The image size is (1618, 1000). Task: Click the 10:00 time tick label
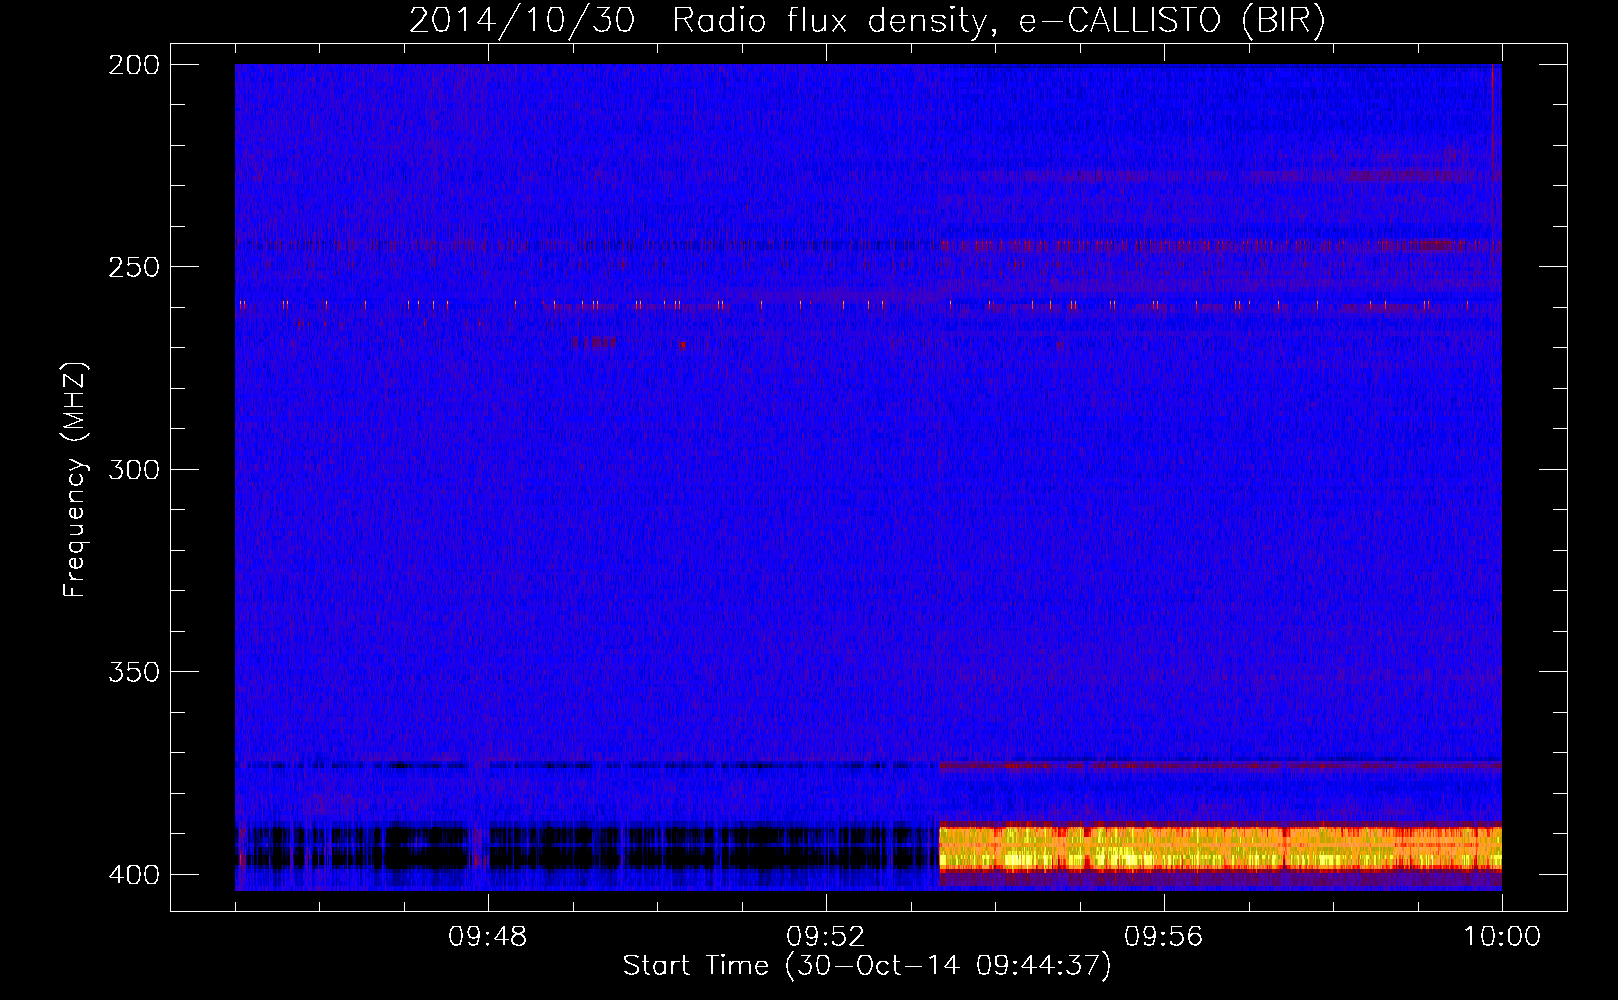pos(1502,937)
